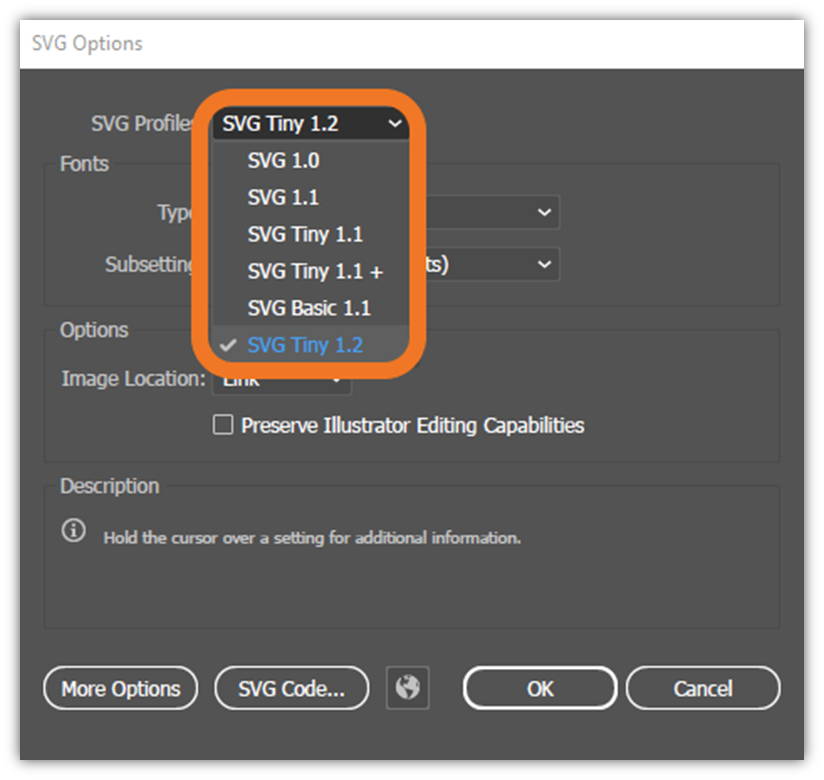Select the checked SVG Tiny 1.2 option
The width and height of the screenshot is (824, 780).
(311, 345)
